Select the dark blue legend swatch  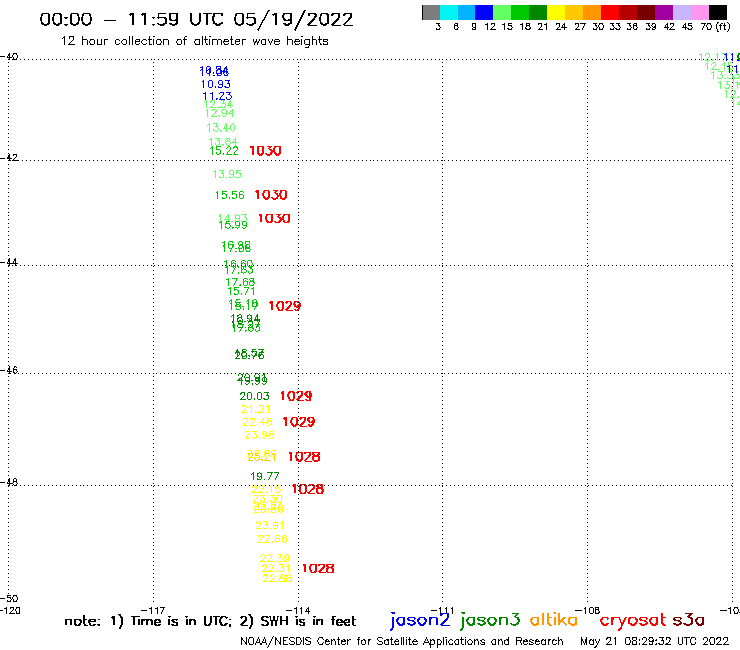tap(484, 12)
